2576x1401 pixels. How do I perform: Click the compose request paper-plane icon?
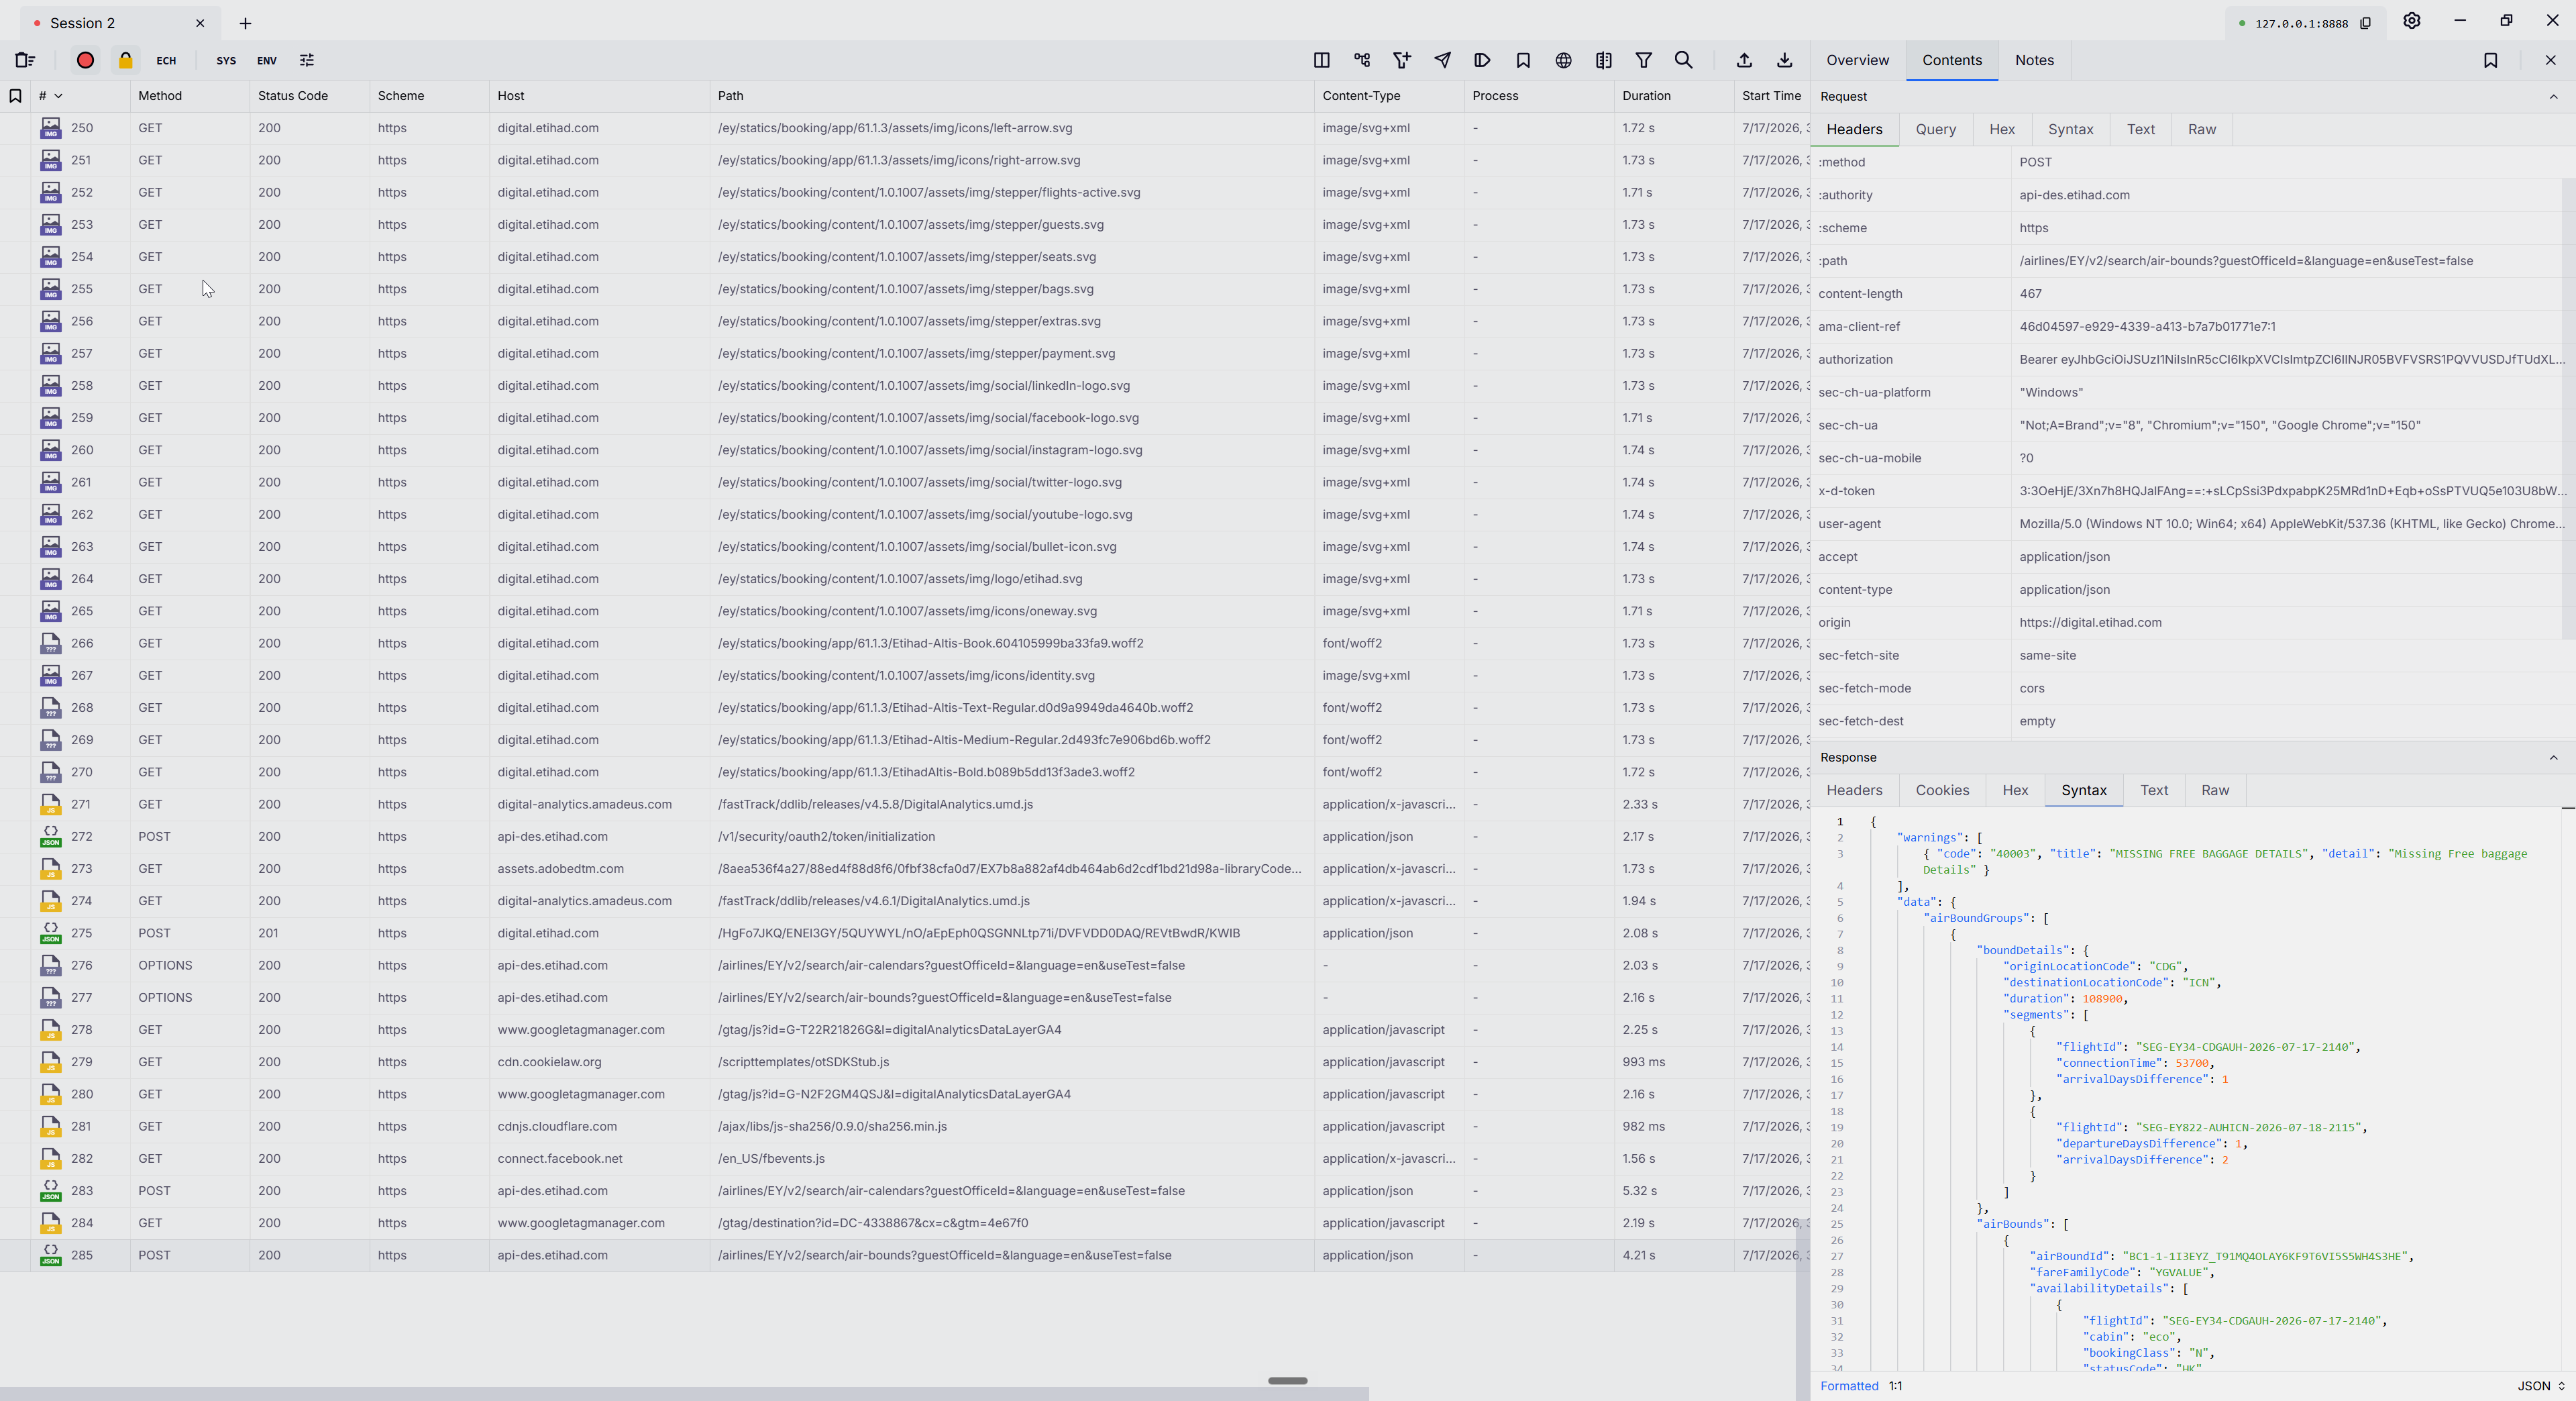[1442, 60]
